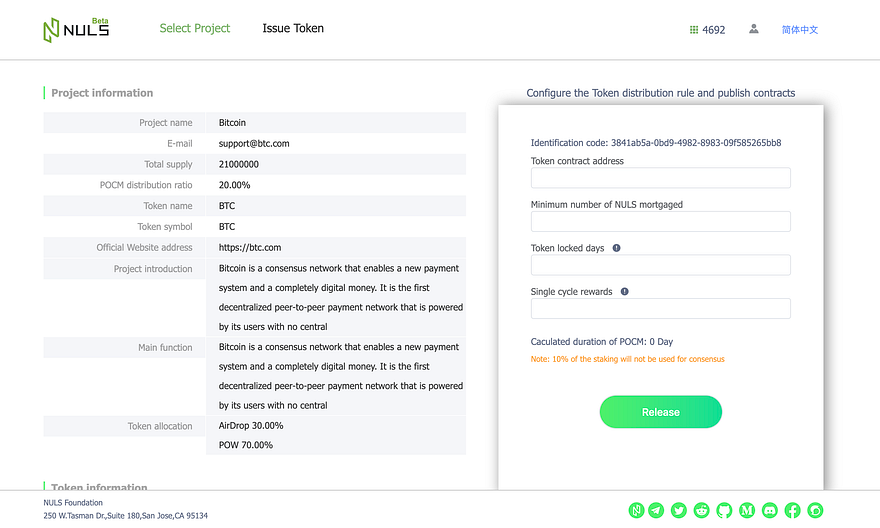
Task: Switch to the Select Project tab
Action: click(x=195, y=28)
